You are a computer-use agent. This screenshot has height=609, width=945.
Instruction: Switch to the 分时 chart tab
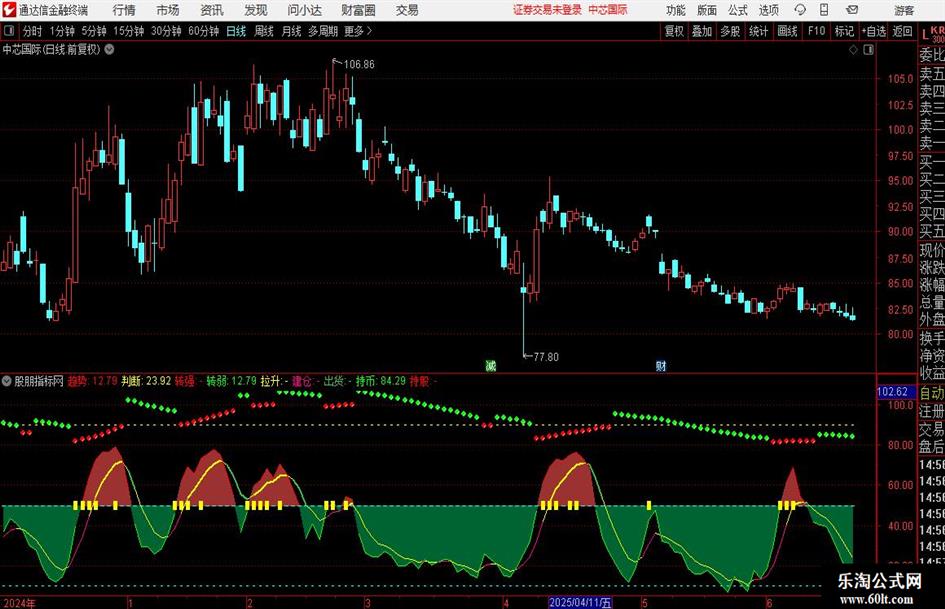(x=32, y=31)
